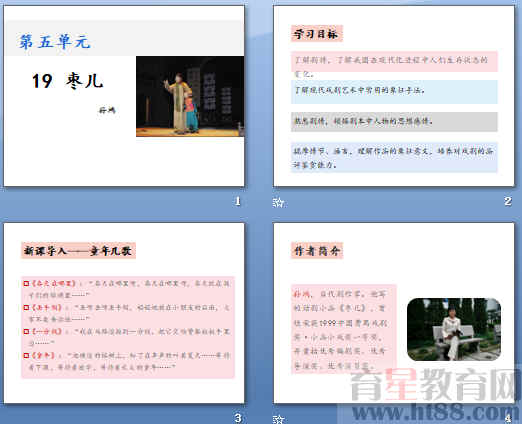Click the animation star icon under slide 4
The width and height of the screenshot is (522, 424).
click(x=278, y=419)
